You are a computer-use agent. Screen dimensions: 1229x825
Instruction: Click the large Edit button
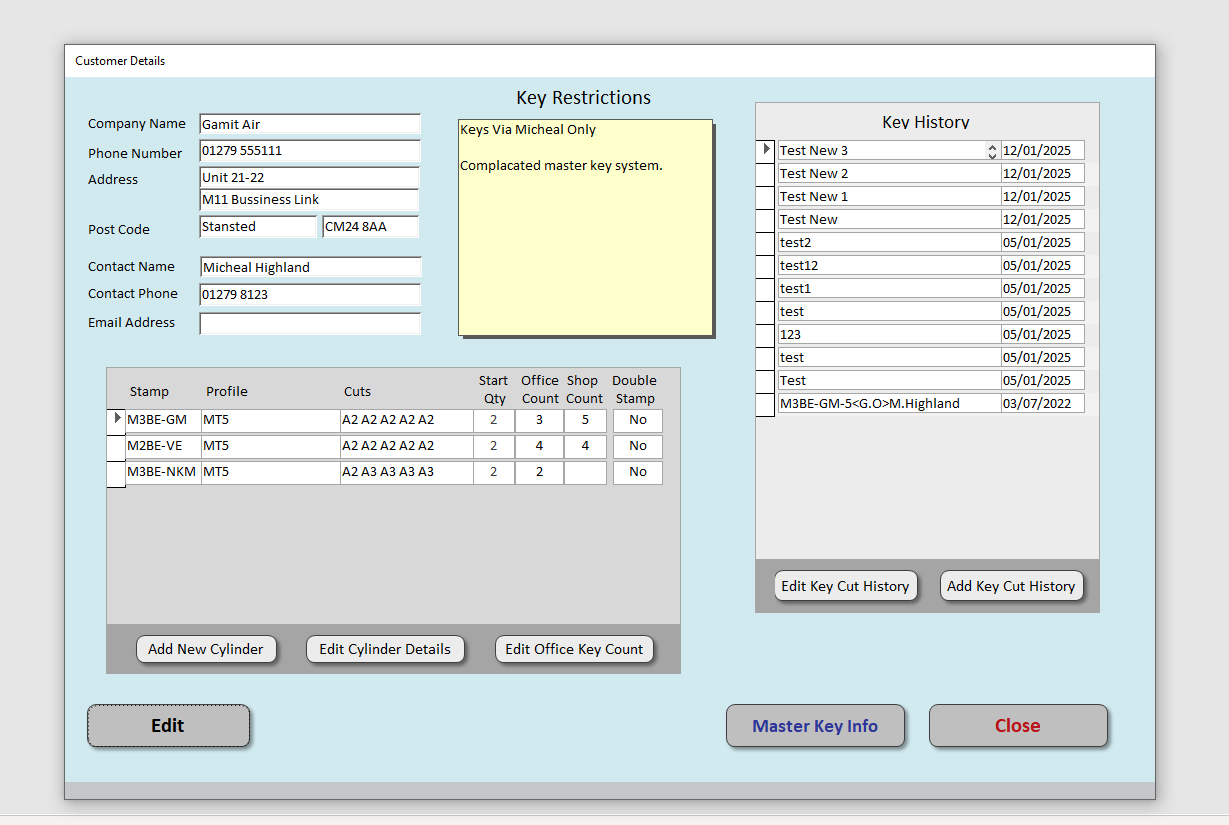(168, 726)
